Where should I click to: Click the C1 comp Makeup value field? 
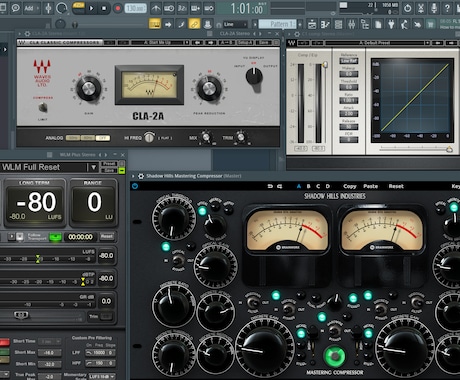pos(349,74)
